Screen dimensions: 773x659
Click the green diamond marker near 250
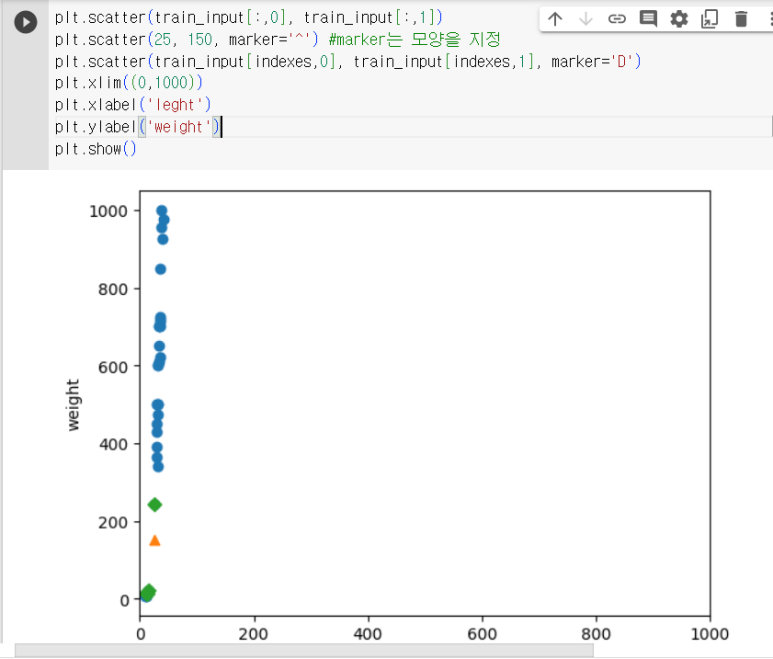coord(155,505)
